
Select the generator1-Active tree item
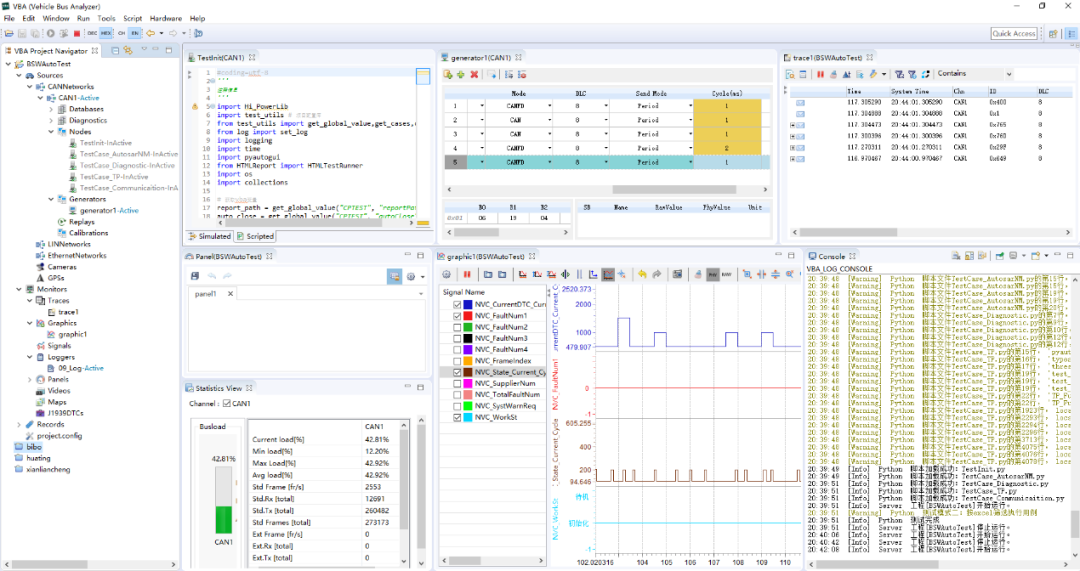click(x=109, y=211)
